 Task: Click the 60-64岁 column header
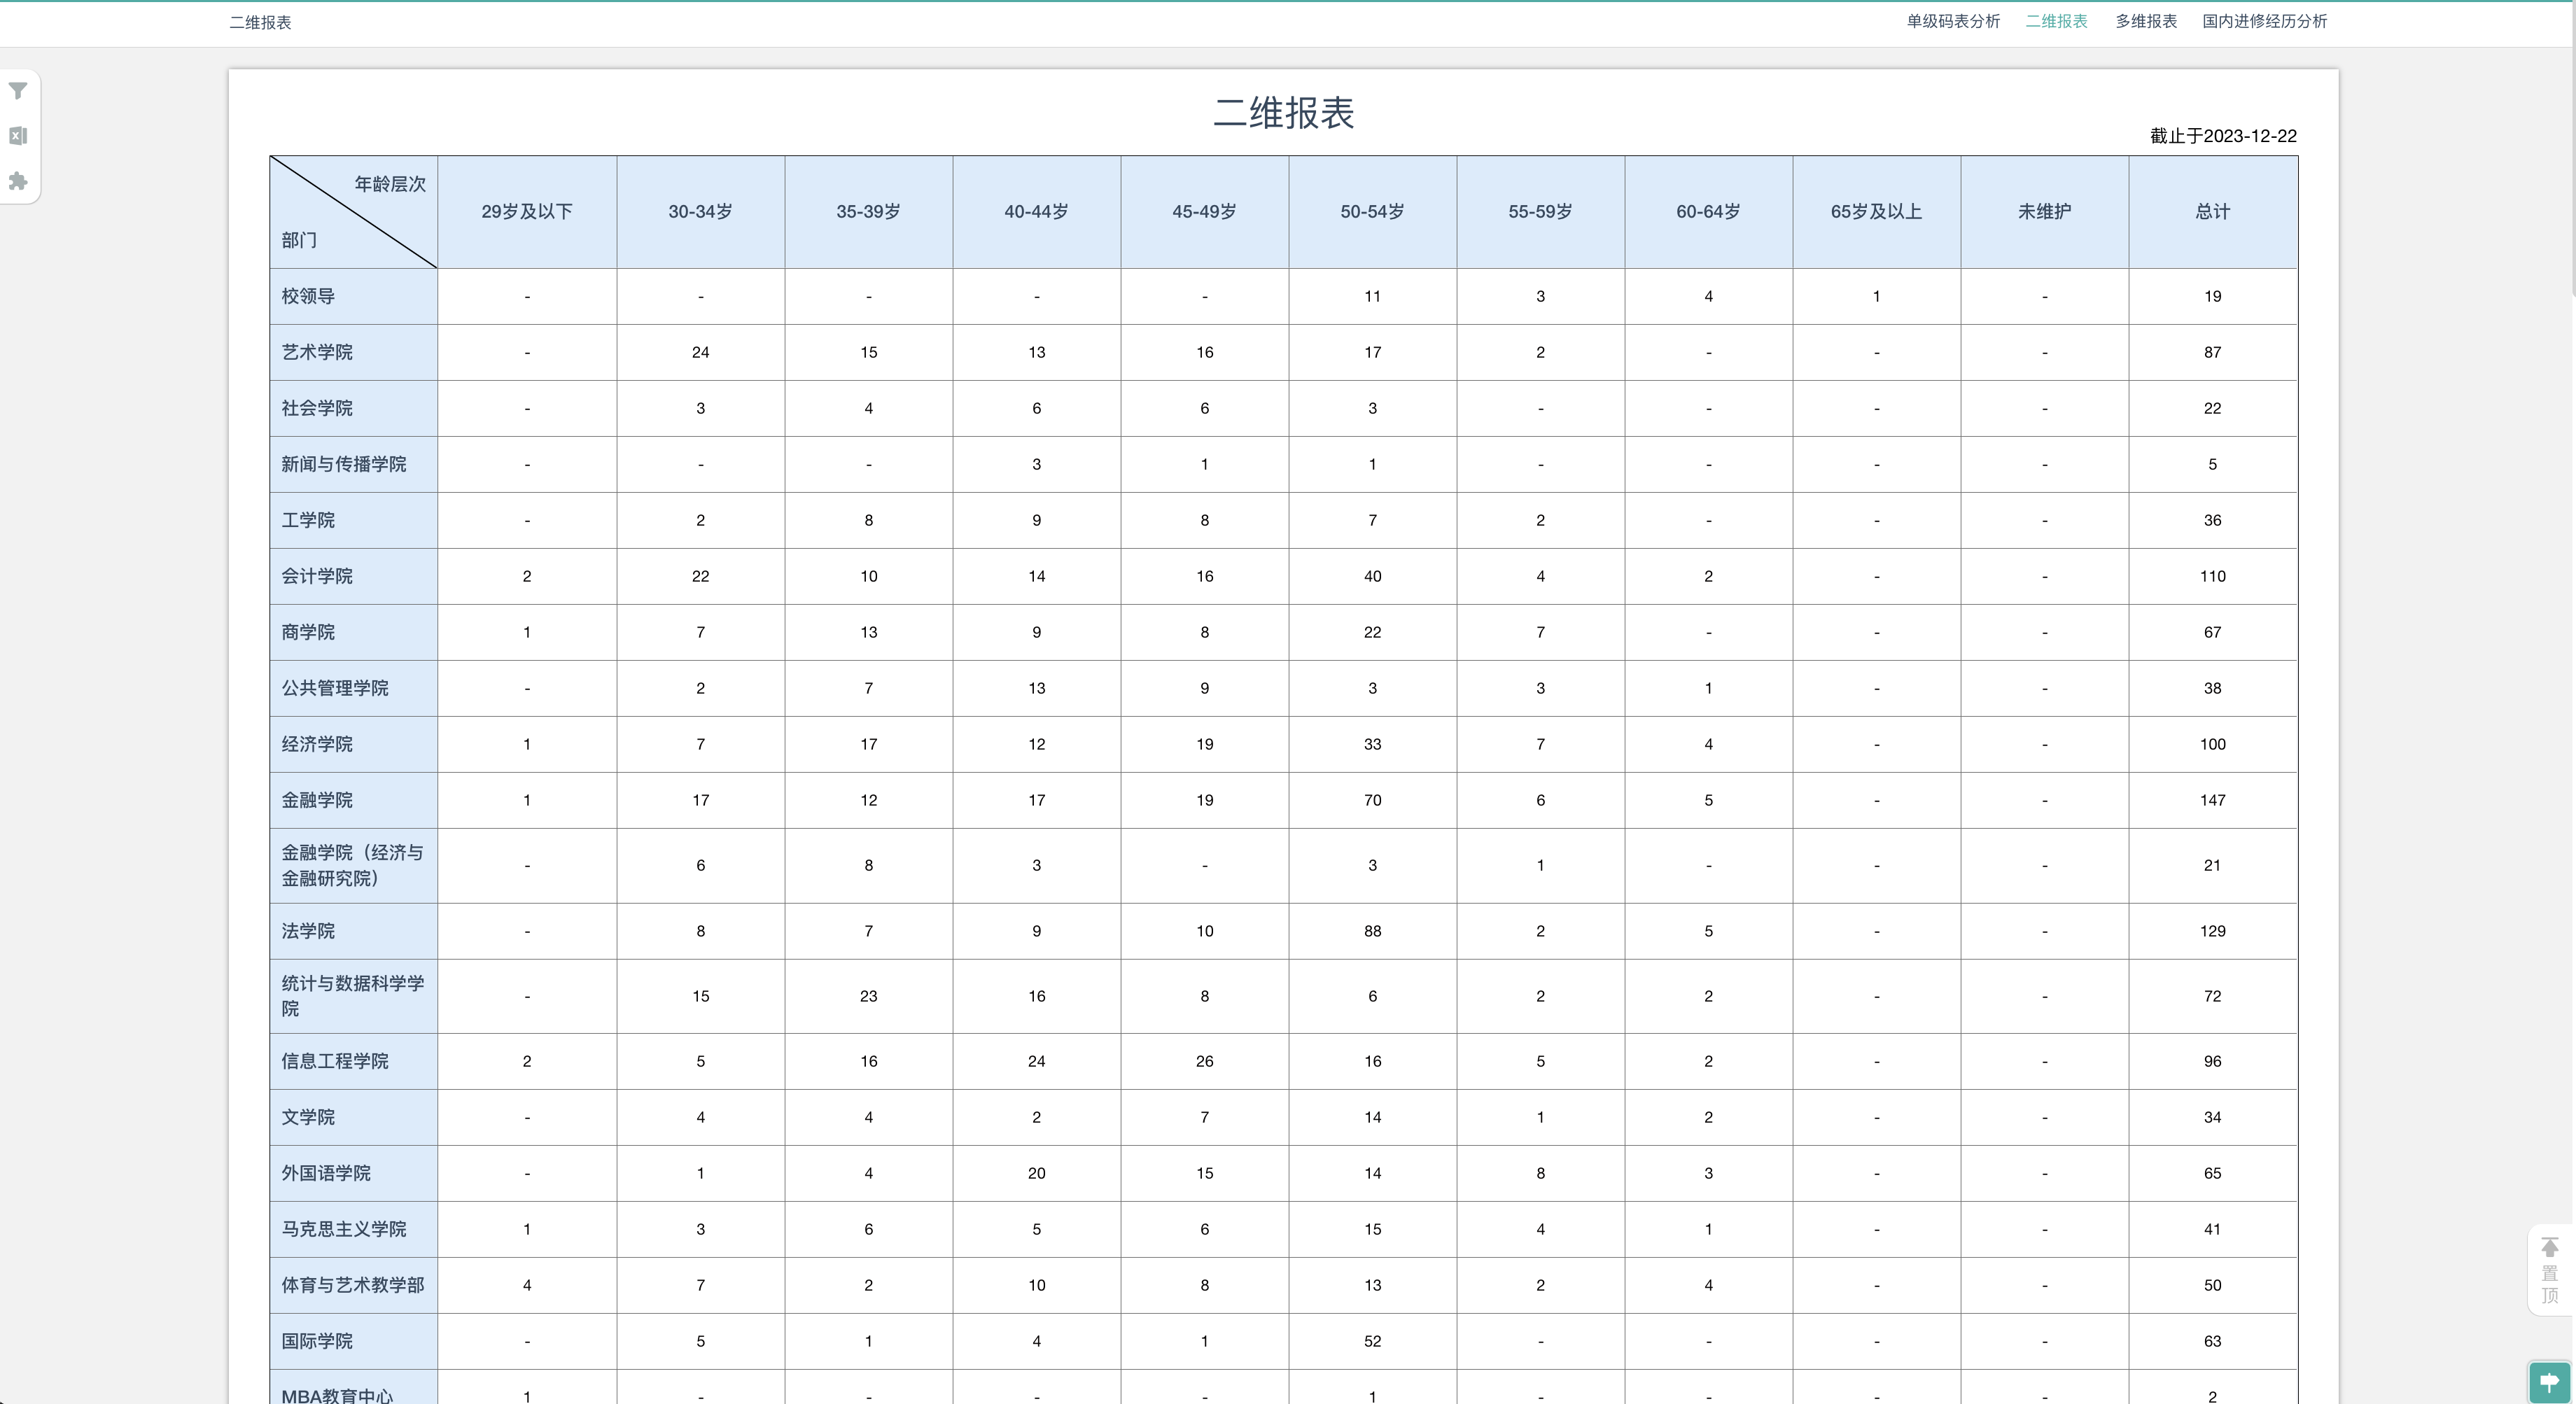(1709, 212)
